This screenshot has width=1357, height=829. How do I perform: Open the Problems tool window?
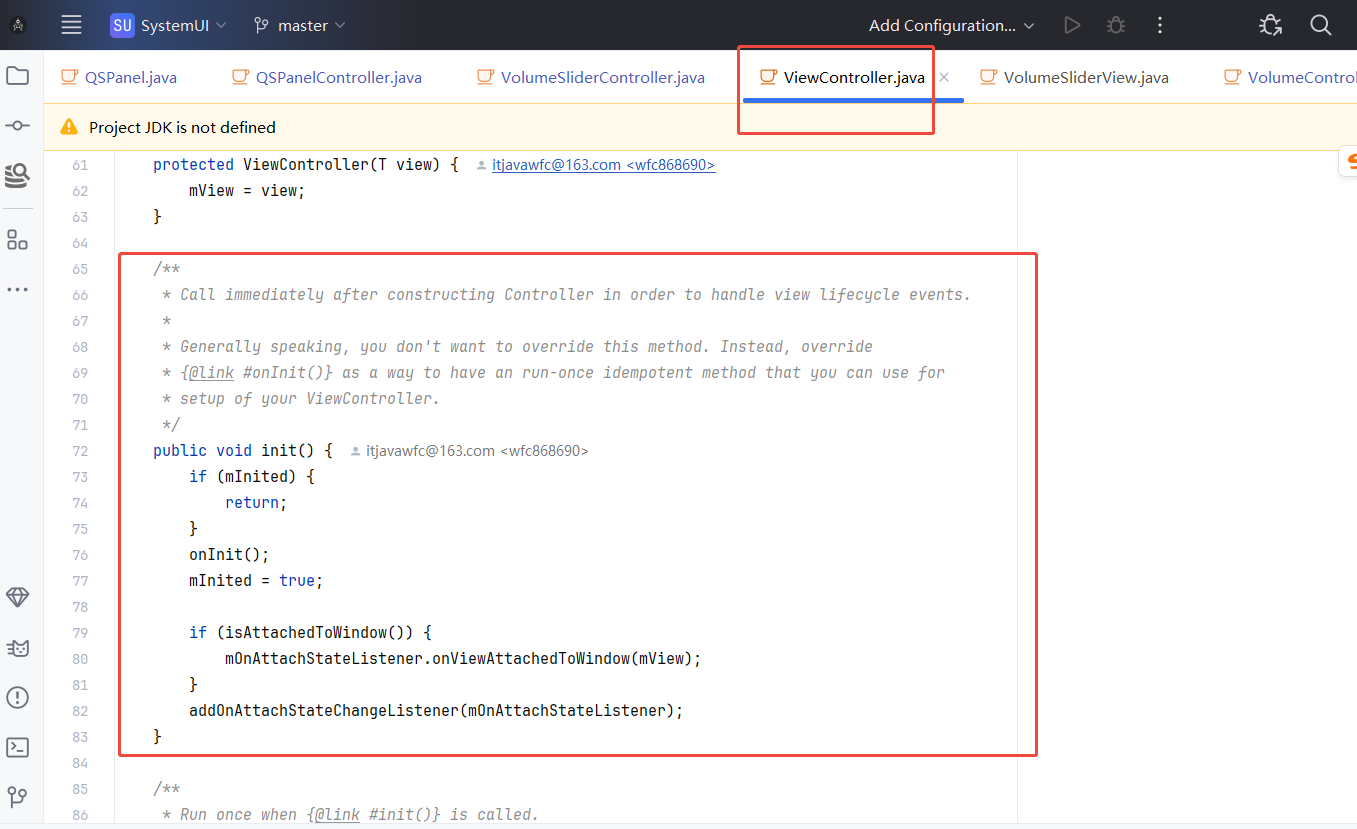click(x=17, y=697)
